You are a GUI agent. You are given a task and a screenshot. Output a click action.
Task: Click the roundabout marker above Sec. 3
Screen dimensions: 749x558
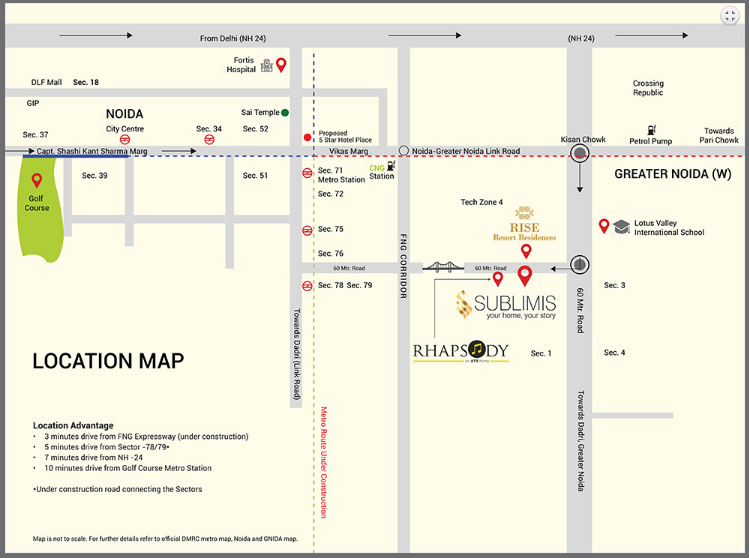pyautogui.click(x=579, y=264)
